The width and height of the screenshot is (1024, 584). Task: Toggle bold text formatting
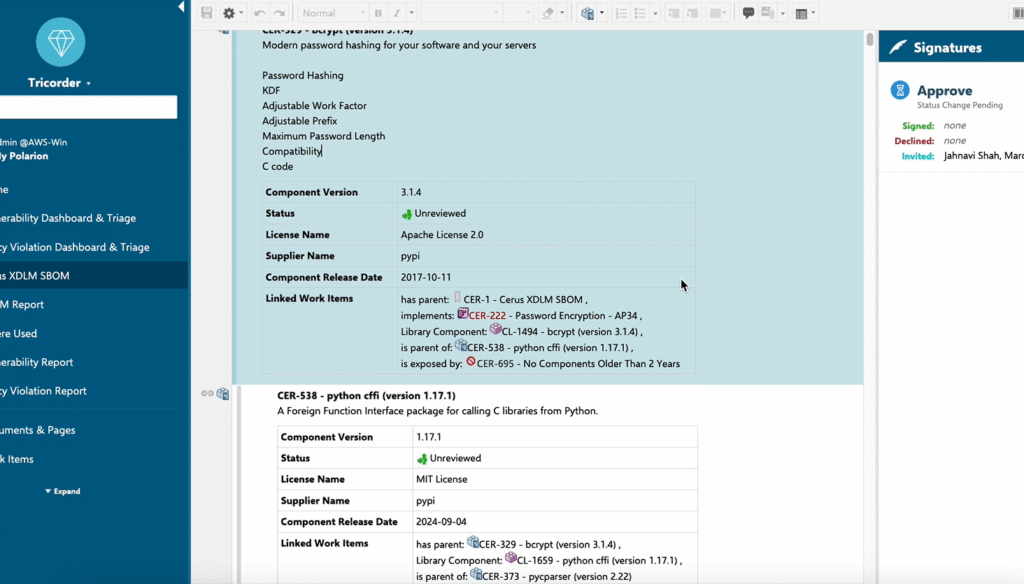[x=378, y=13]
